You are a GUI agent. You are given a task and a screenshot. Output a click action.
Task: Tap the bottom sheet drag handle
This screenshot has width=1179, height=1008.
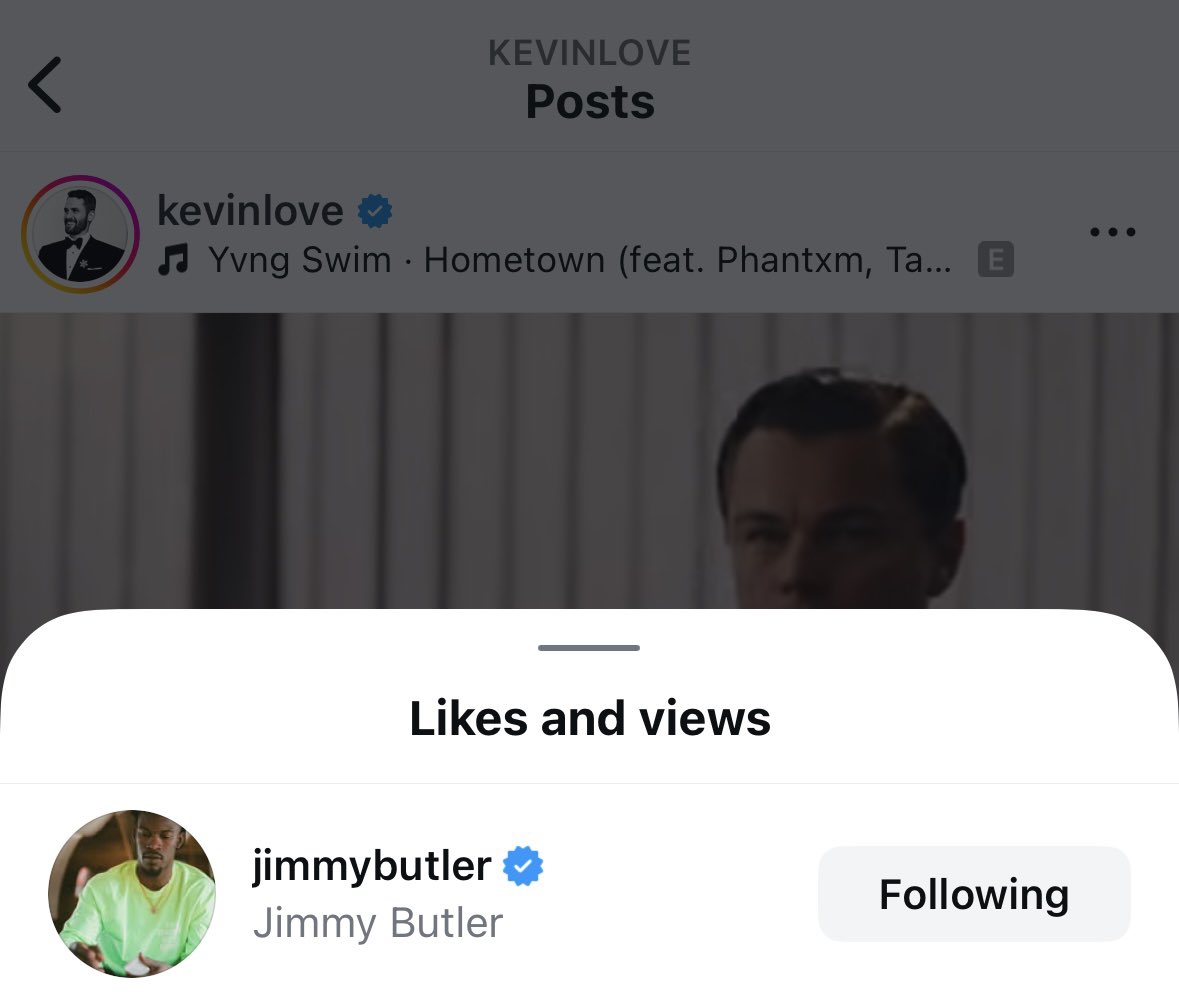pyautogui.click(x=589, y=648)
